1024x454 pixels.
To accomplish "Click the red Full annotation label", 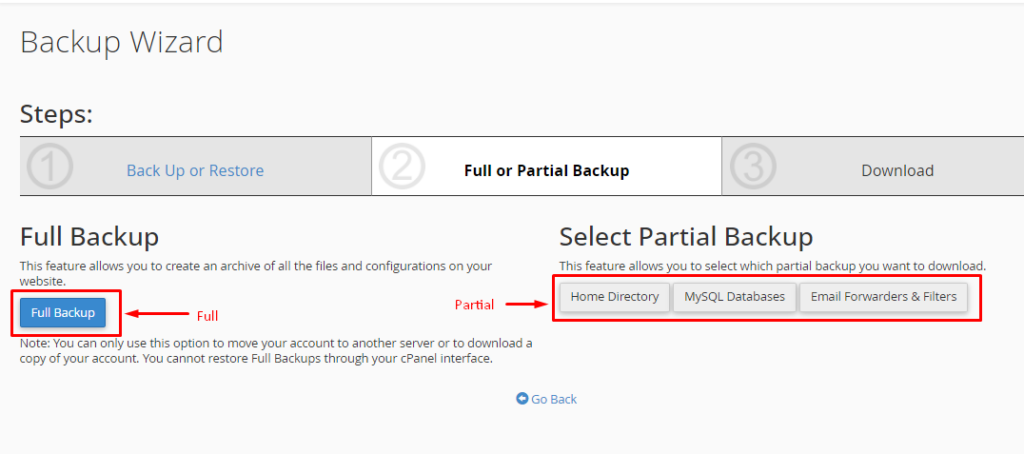I will pyautogui.click(x=207, y=316).
